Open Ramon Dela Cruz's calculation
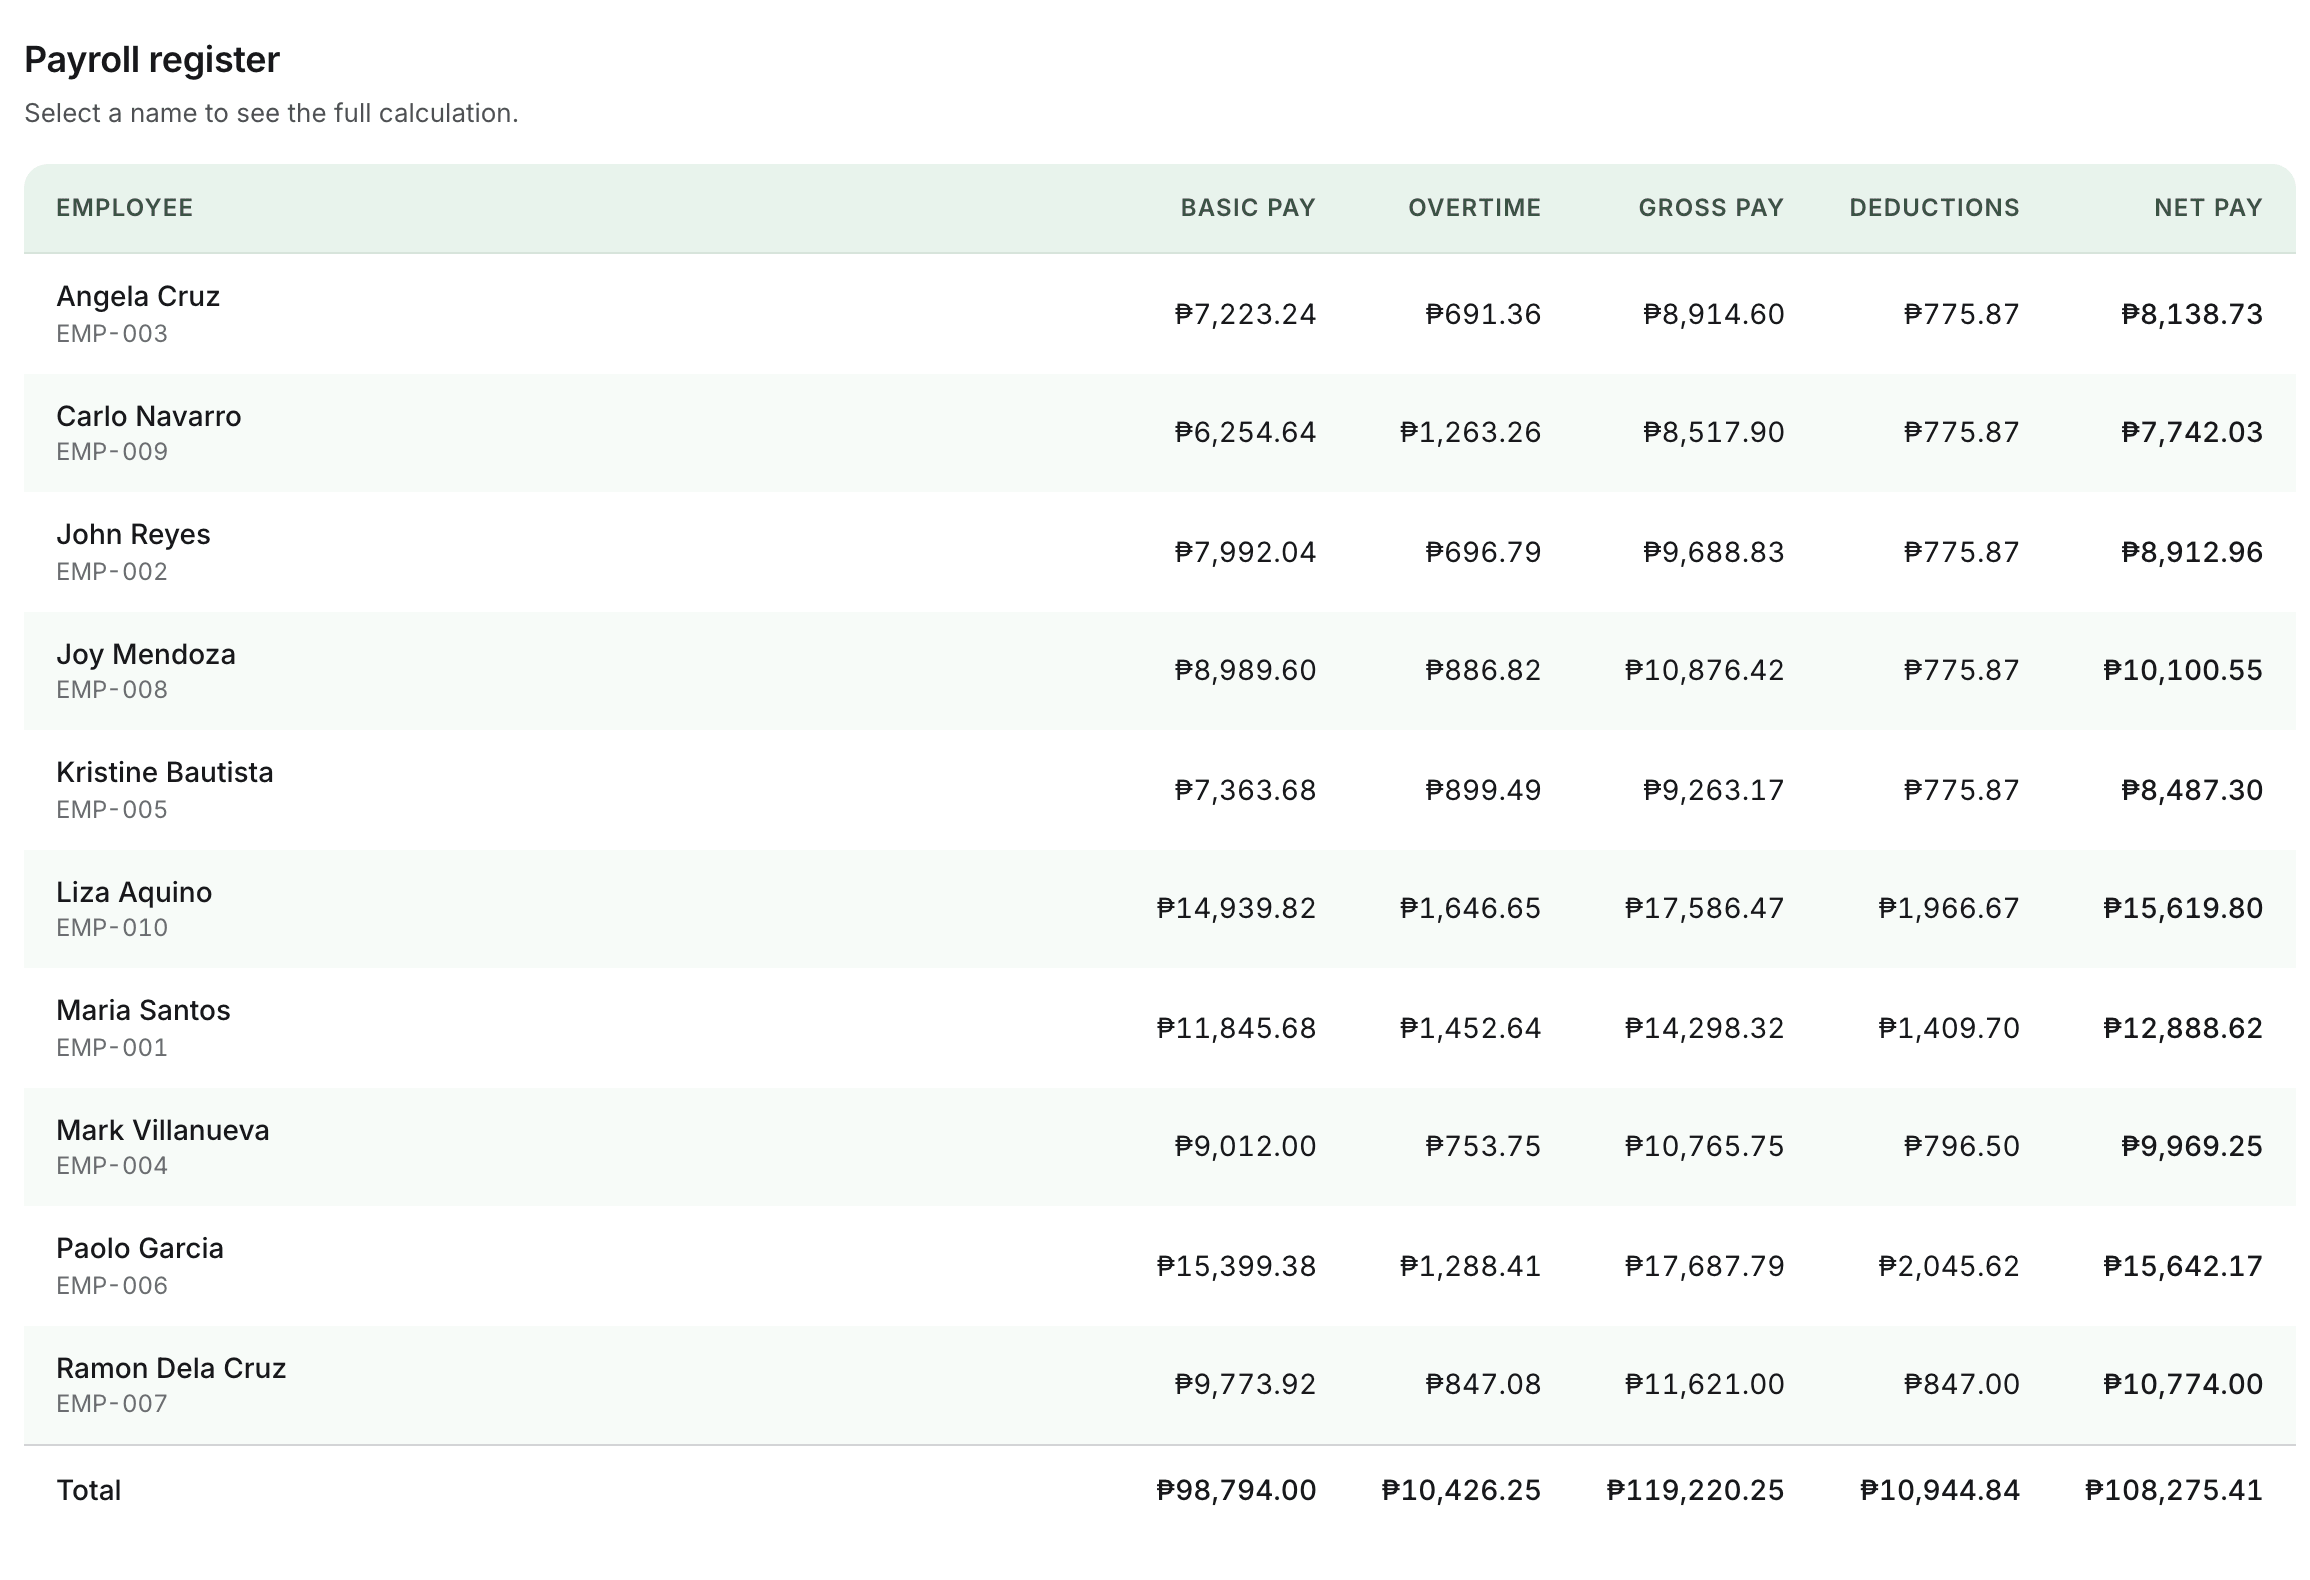Viewport: 2310px width, 1580px height. [x=171, y=1368]
